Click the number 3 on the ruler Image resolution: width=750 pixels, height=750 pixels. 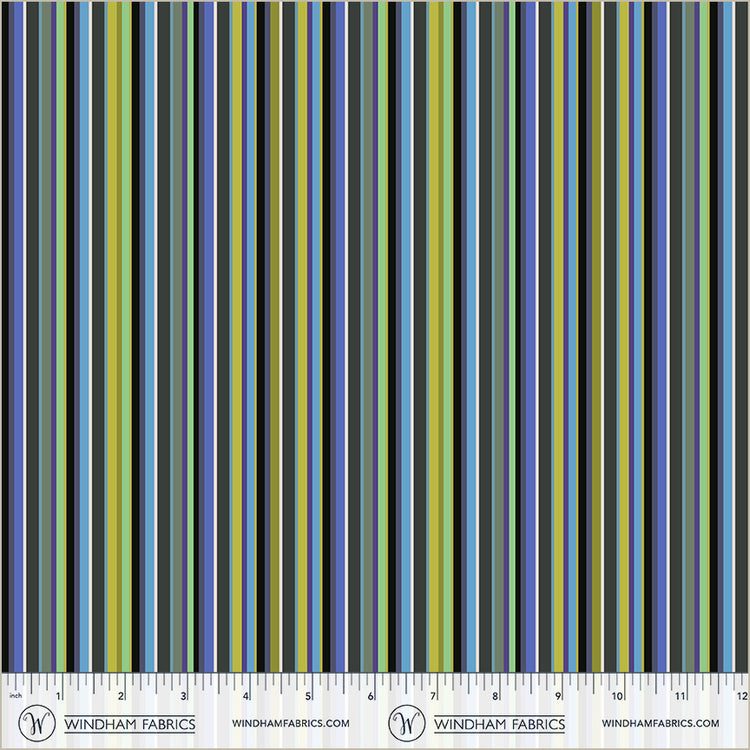[x=184, y=694]
